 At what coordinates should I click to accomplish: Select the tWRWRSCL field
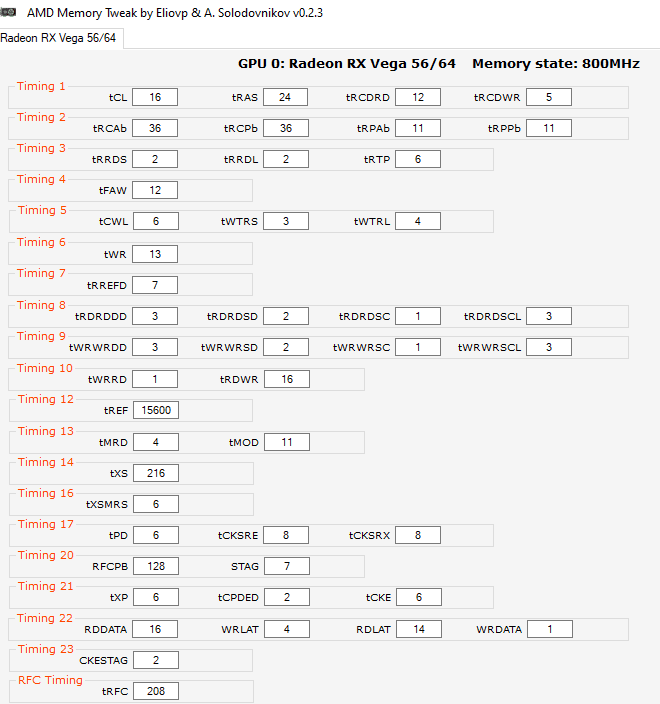pyautogui.click(x=549, y=347)
